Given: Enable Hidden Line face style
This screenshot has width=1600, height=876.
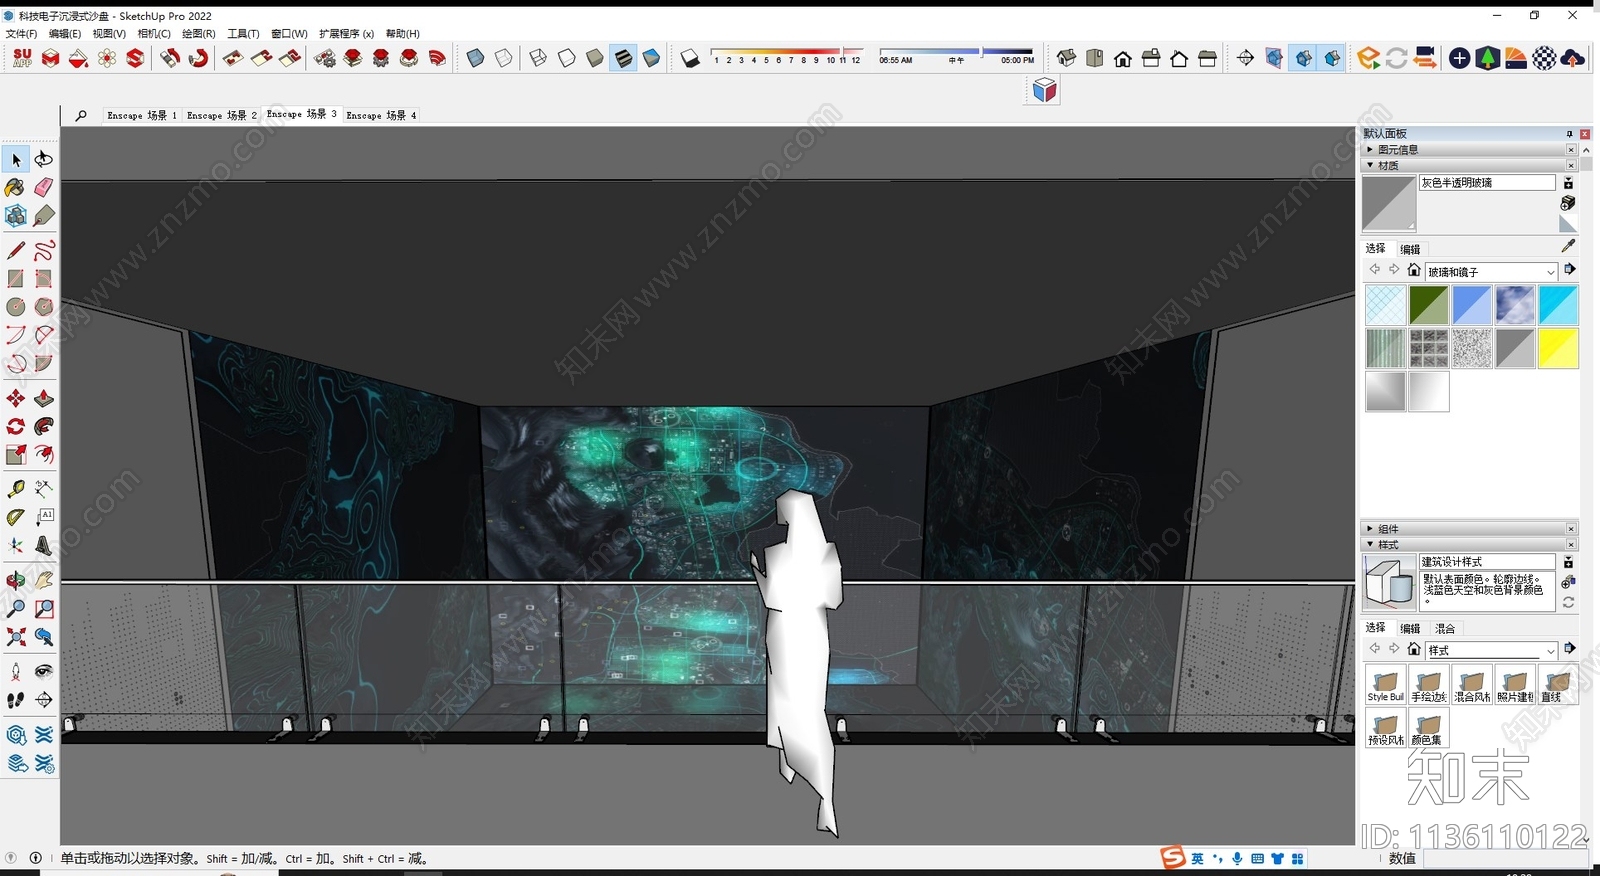Looking at the screenshot, I should [567, 59].
